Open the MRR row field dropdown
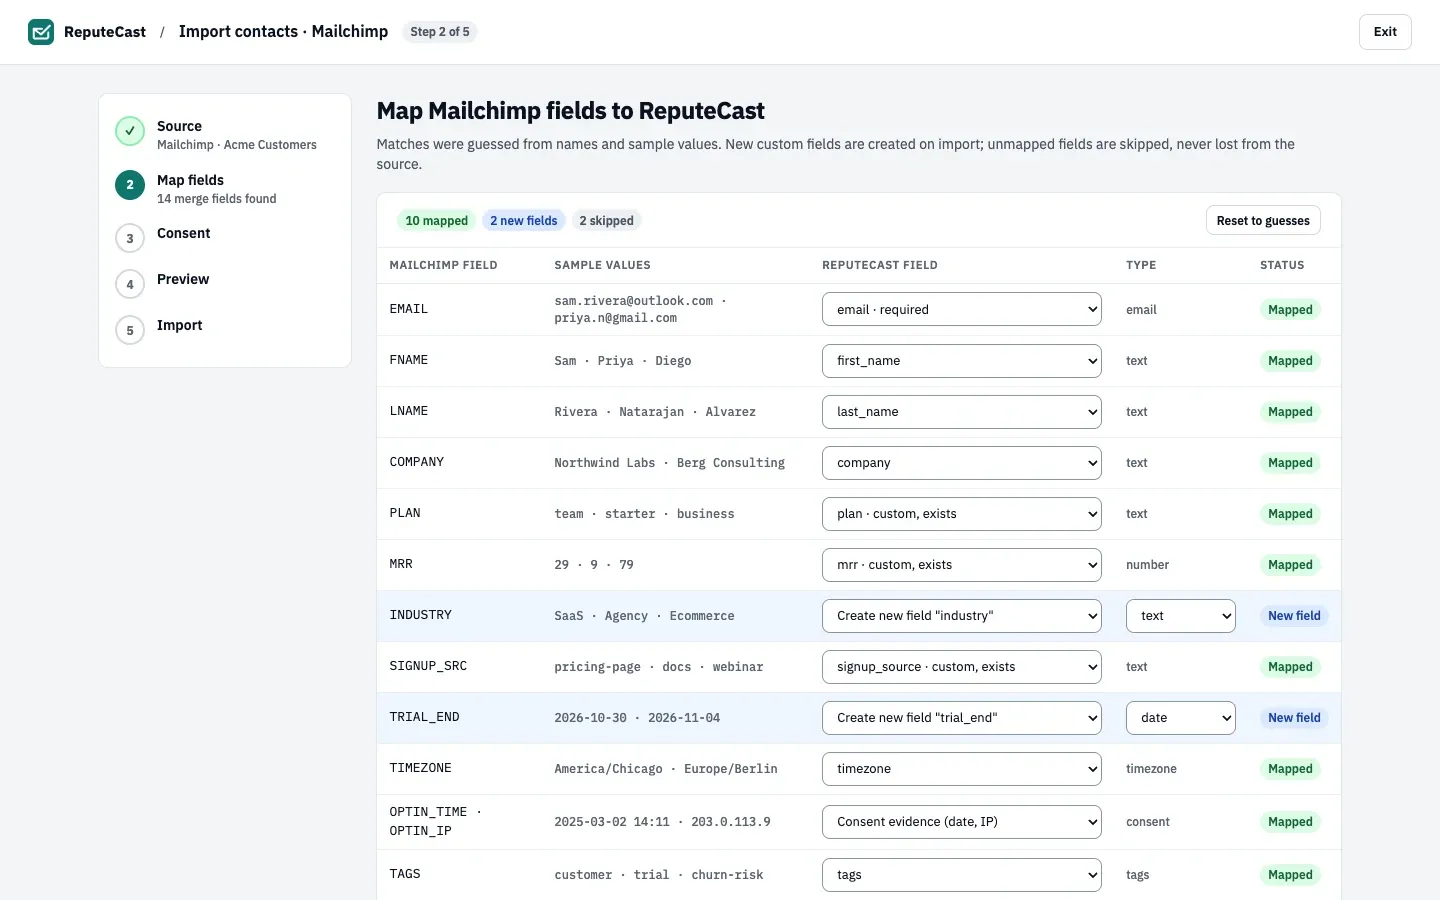The width and height of the screenshot is (1440, 900). [x=962, y=565]
